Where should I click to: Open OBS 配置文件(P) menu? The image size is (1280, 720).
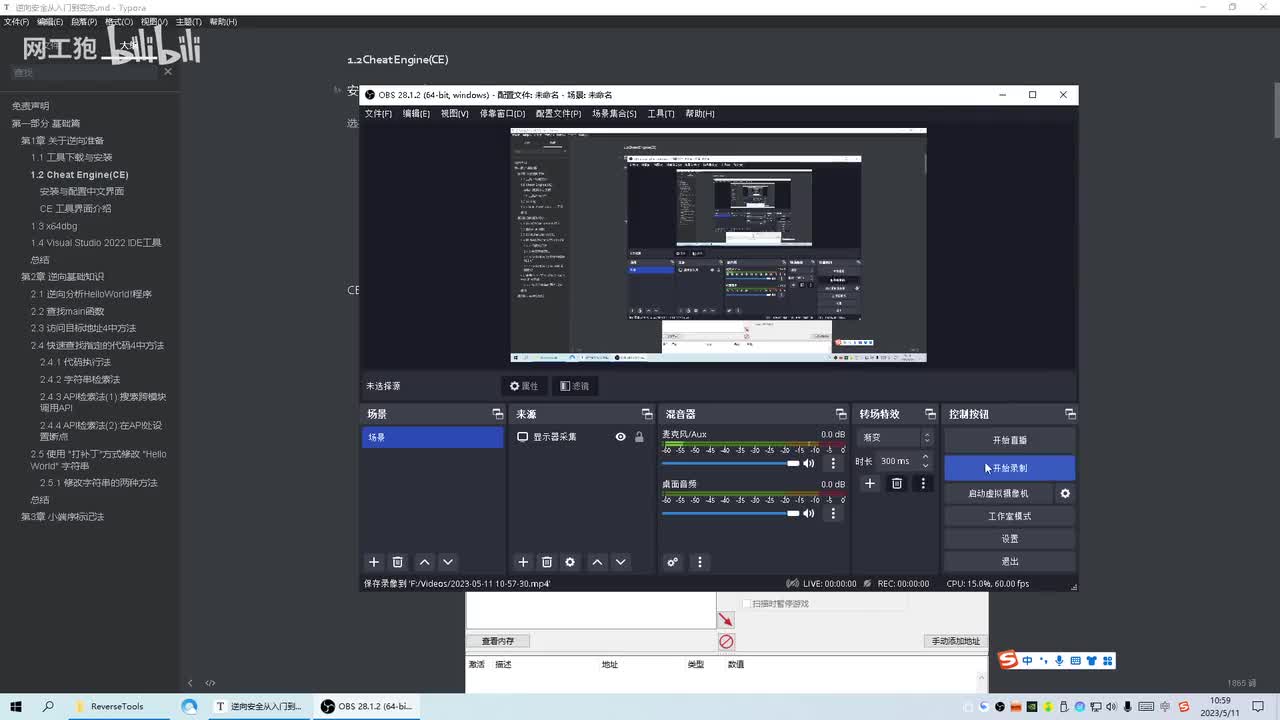[558, 114]
